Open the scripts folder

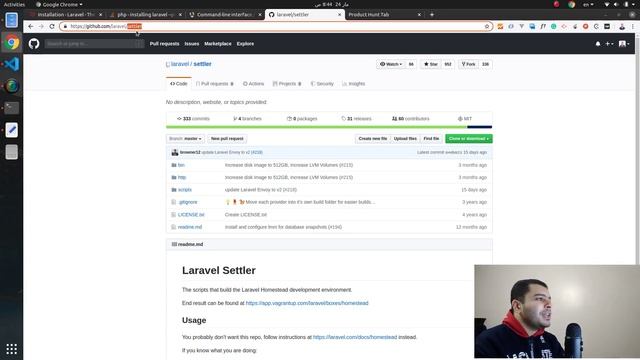[184, 189]
